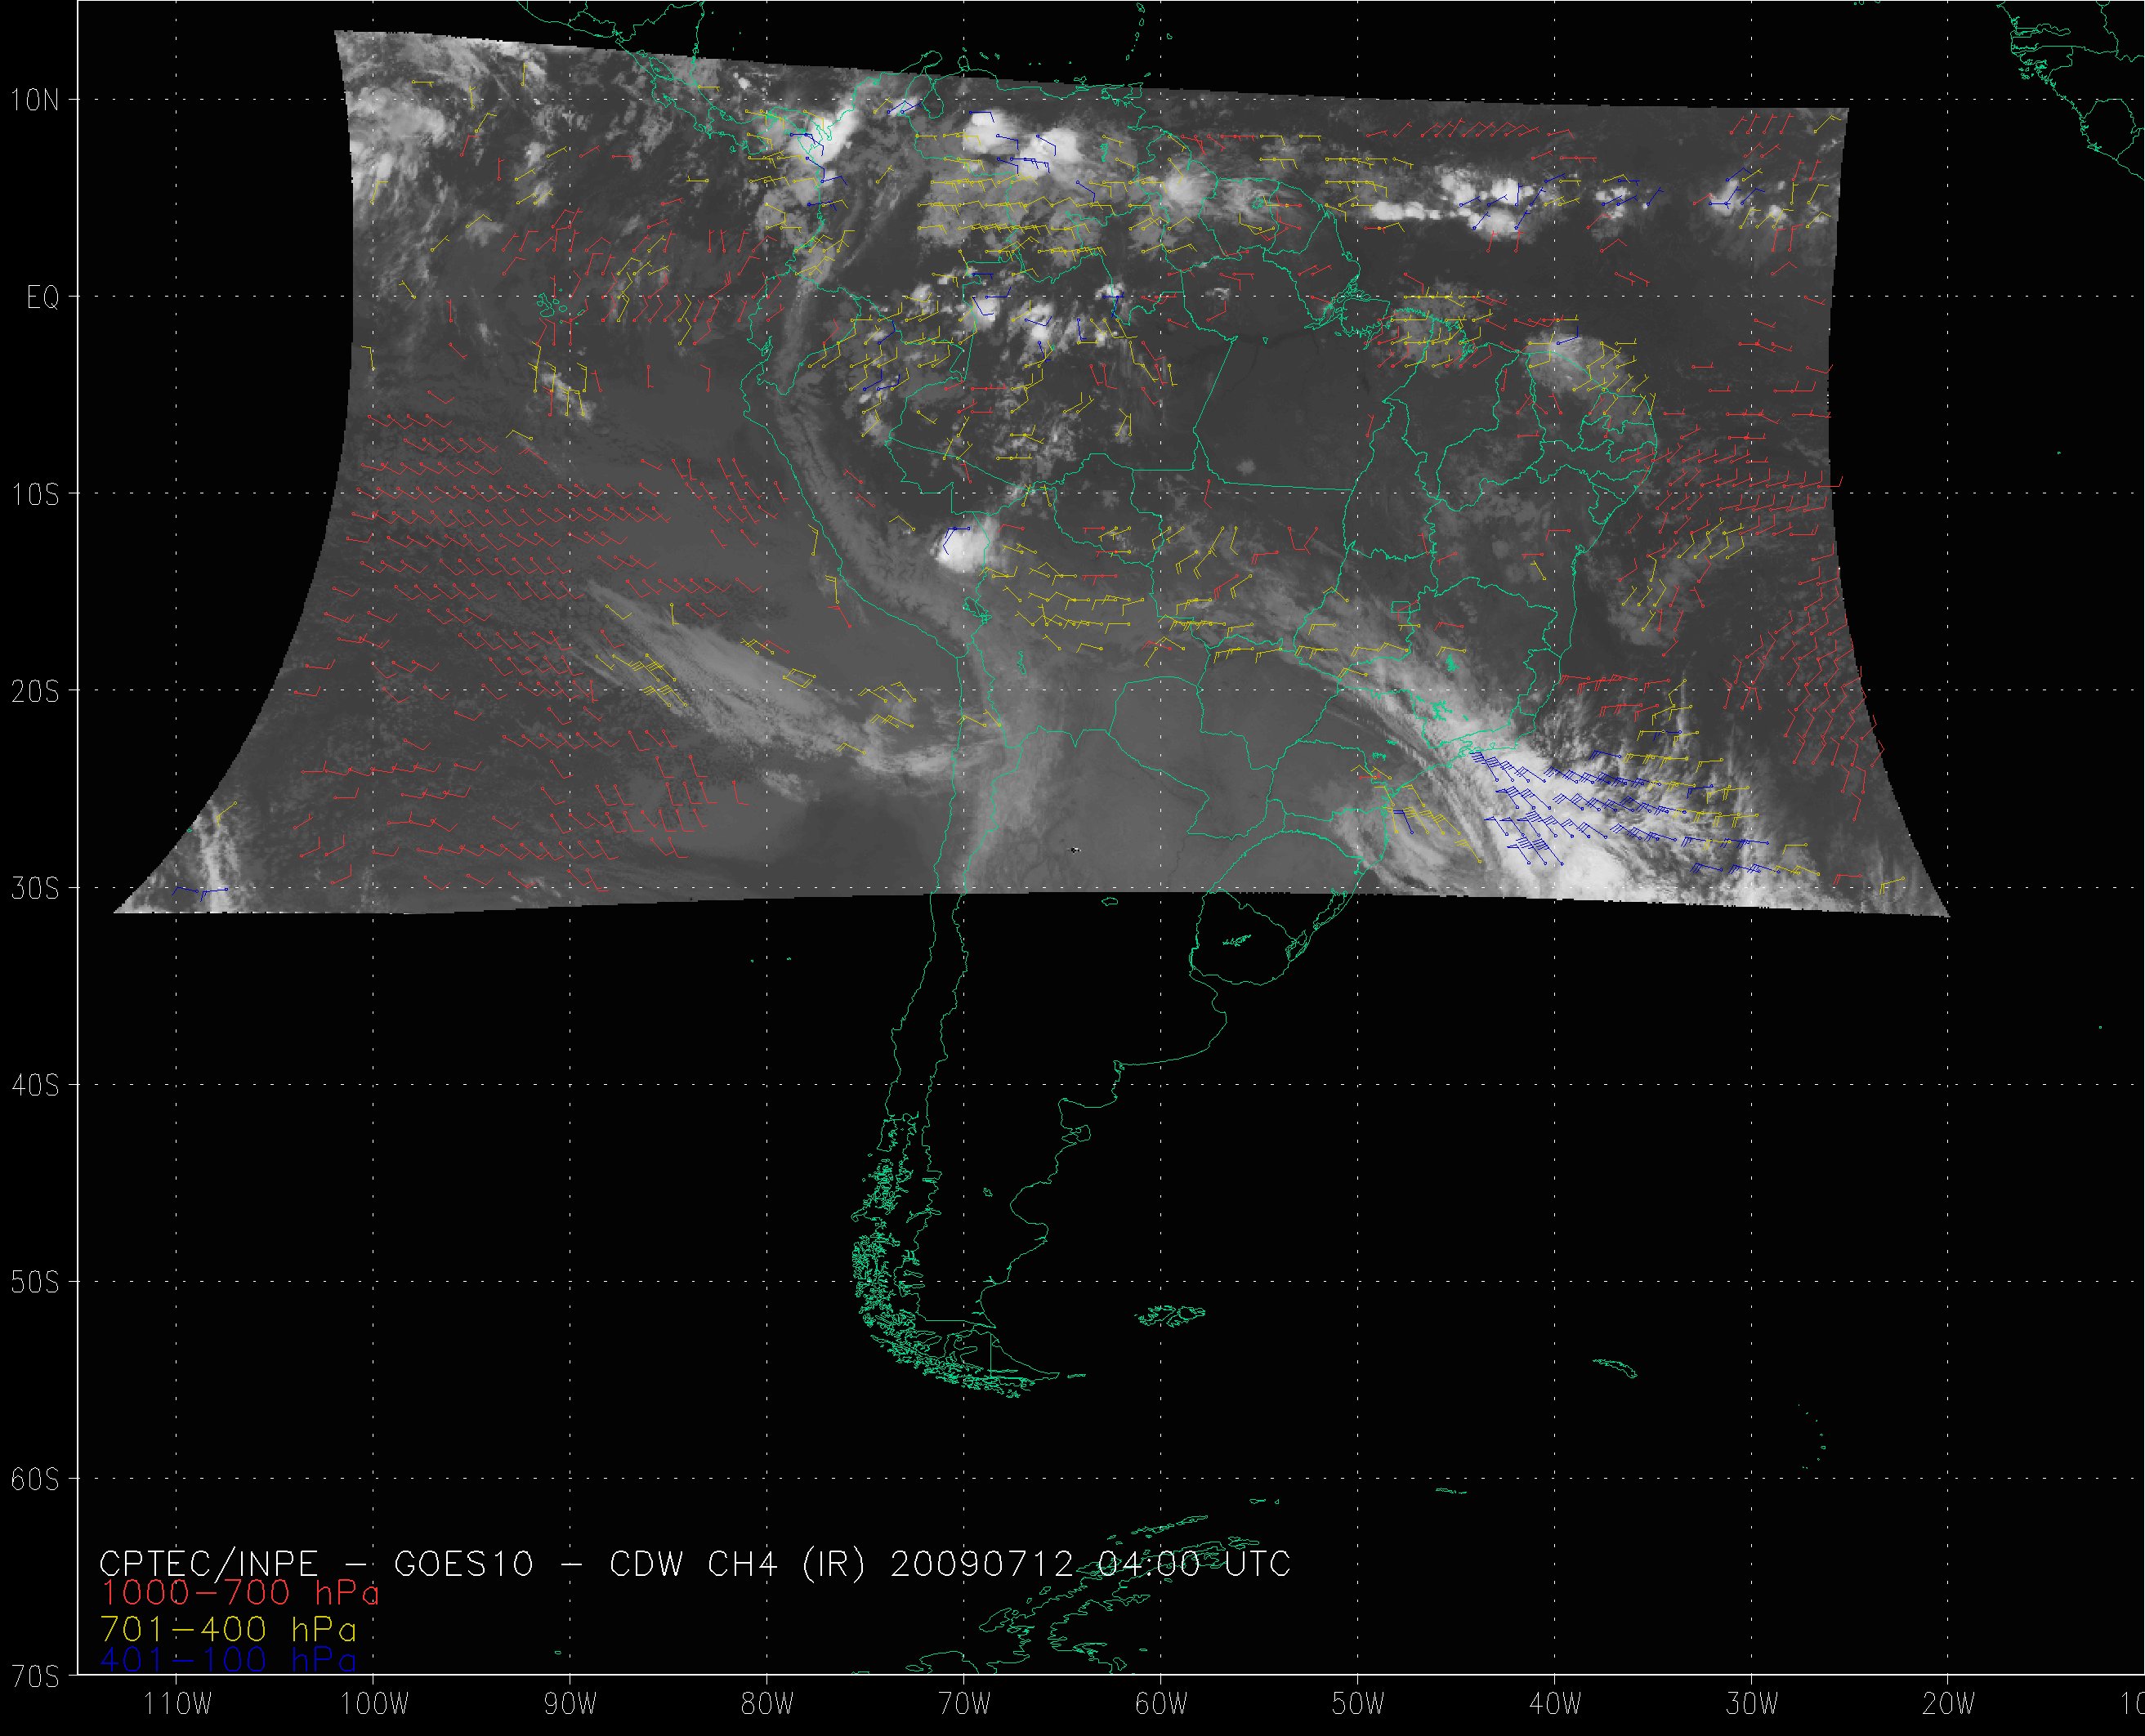Click the 40W longitude label
2145x1736 pixels.
pos(1556,1704)
